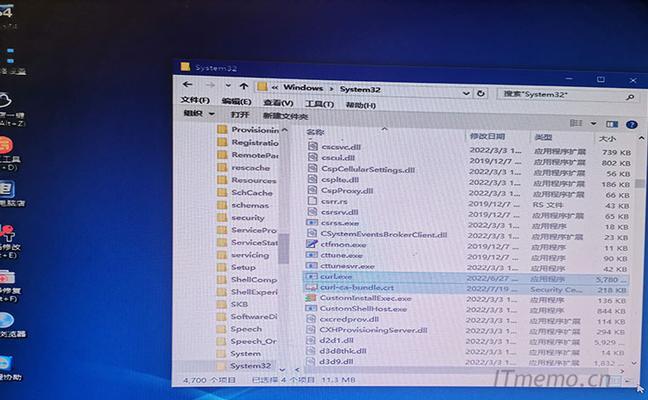Select the CspProxy.dll file icon
The image size is (648, 400).
(x=313, y=190)
